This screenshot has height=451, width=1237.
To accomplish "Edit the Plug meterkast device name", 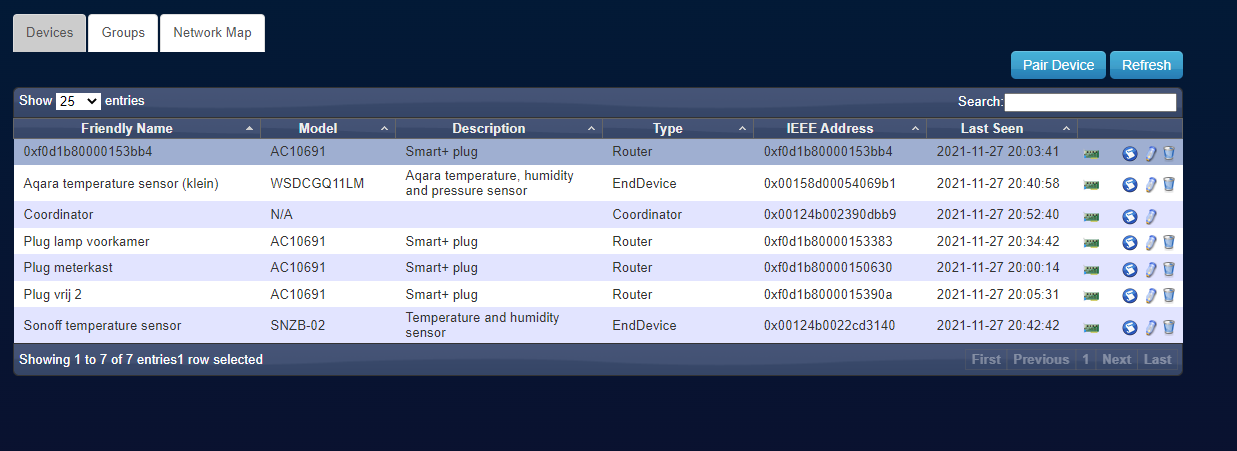I will click(1150, 269).
